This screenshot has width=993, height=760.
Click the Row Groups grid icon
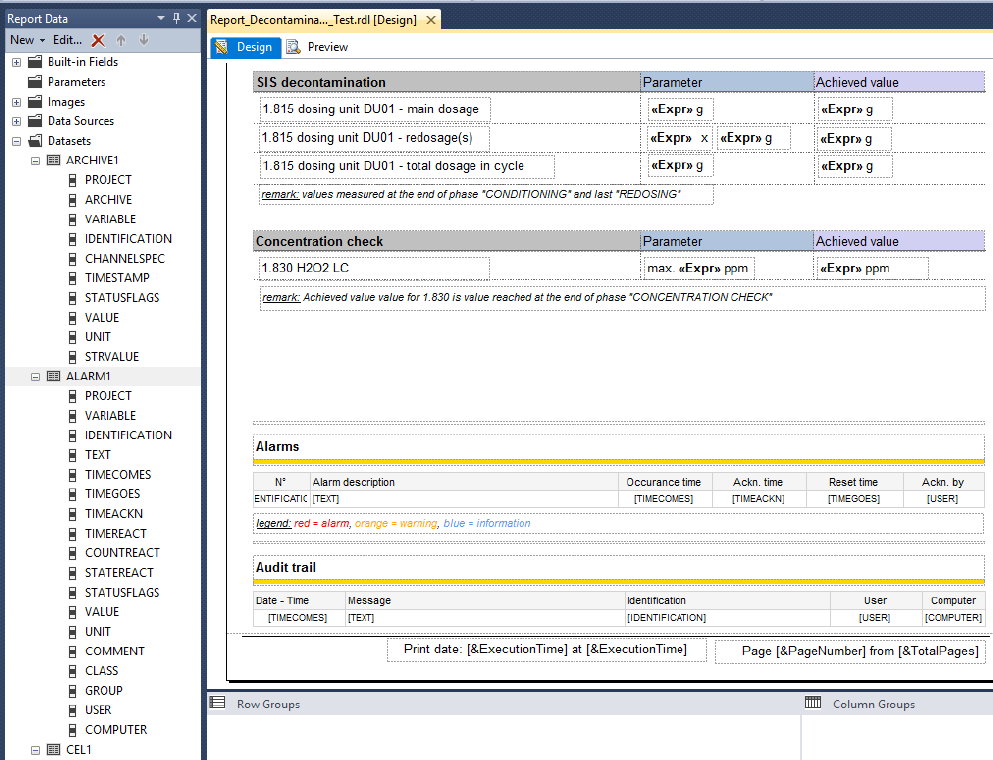point(217,703)
